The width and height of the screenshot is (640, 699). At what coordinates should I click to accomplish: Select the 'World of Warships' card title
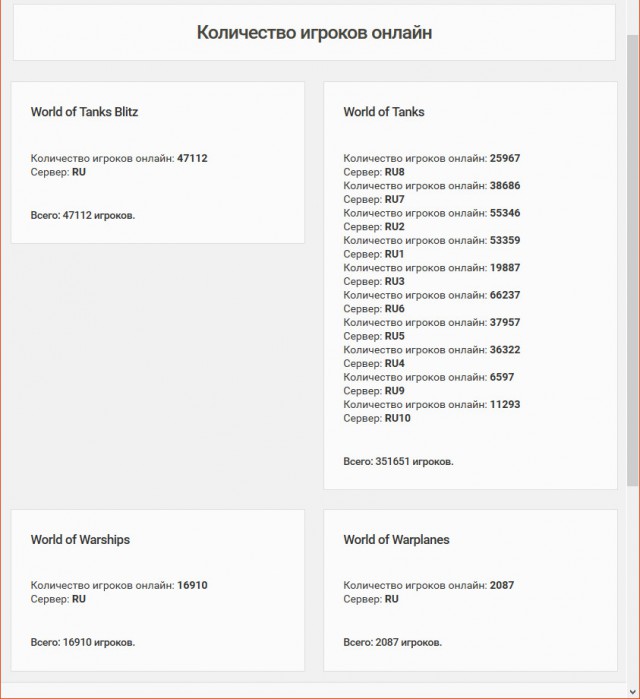coord(80,539)
